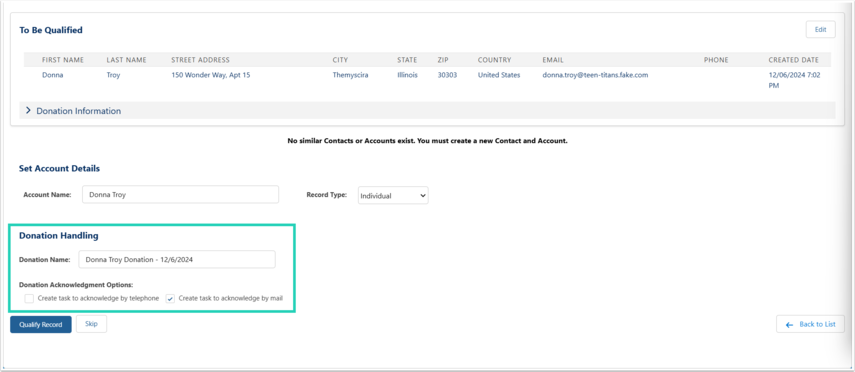The height and width of the screenshot is (372, 855).
Task: Click the EMAIL column header
Action: 553,60
